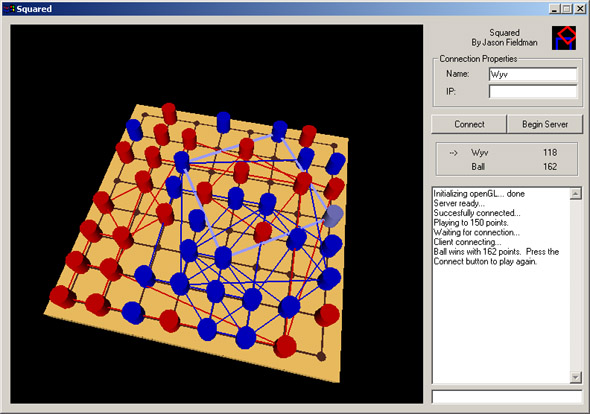Image resolution: width=590 pixels, height=414 pixels.
Task: Click the 'Initializing openGL... done' log line
Action: click(479, 193)
